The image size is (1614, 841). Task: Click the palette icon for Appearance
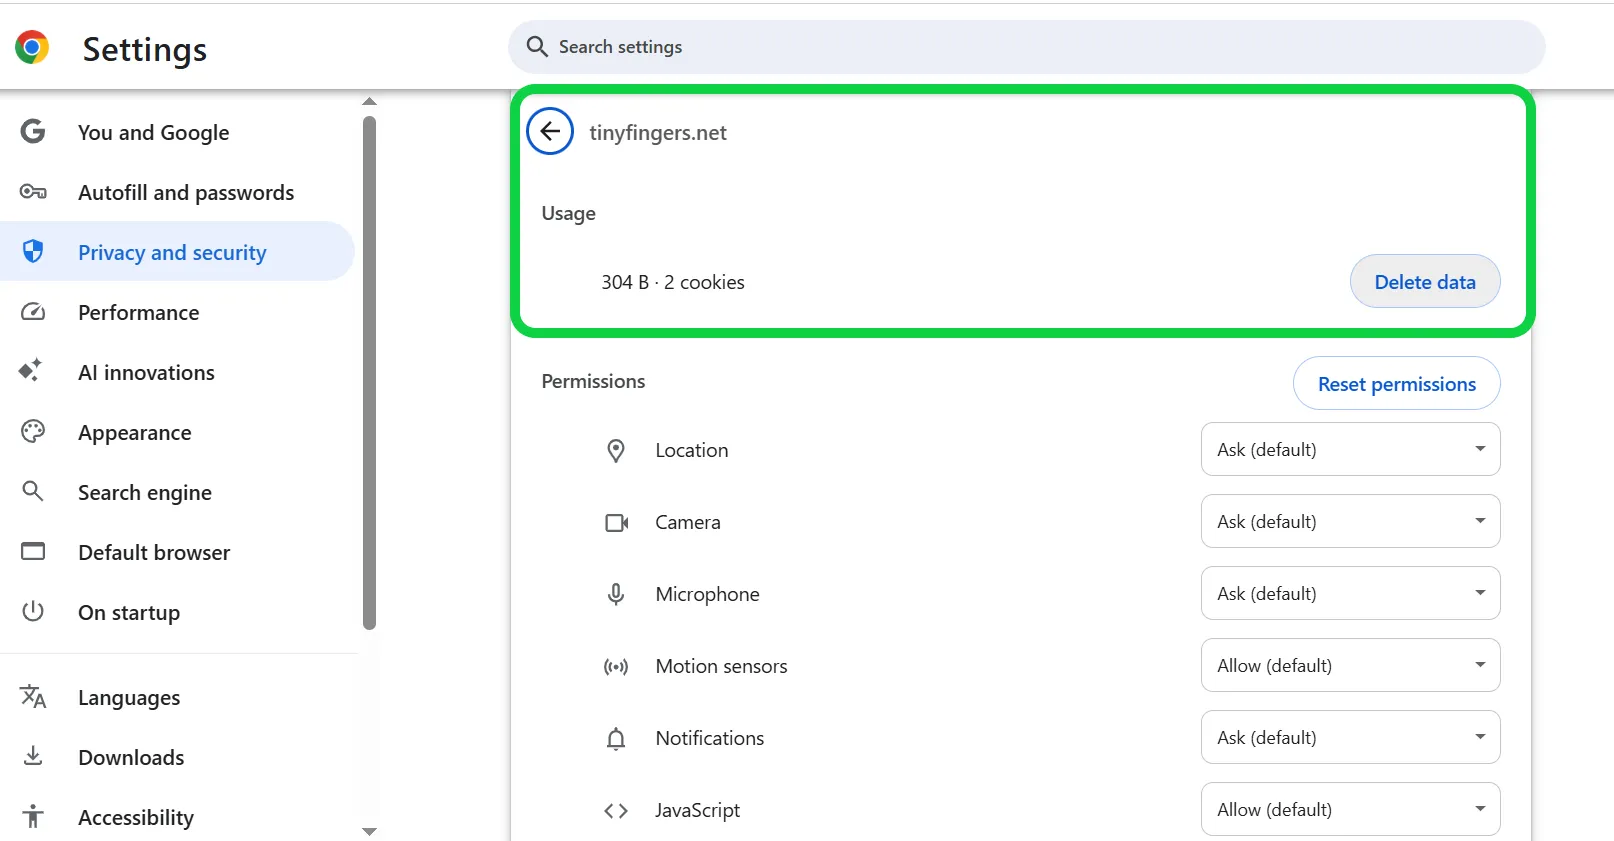click(x=33, y=431)
